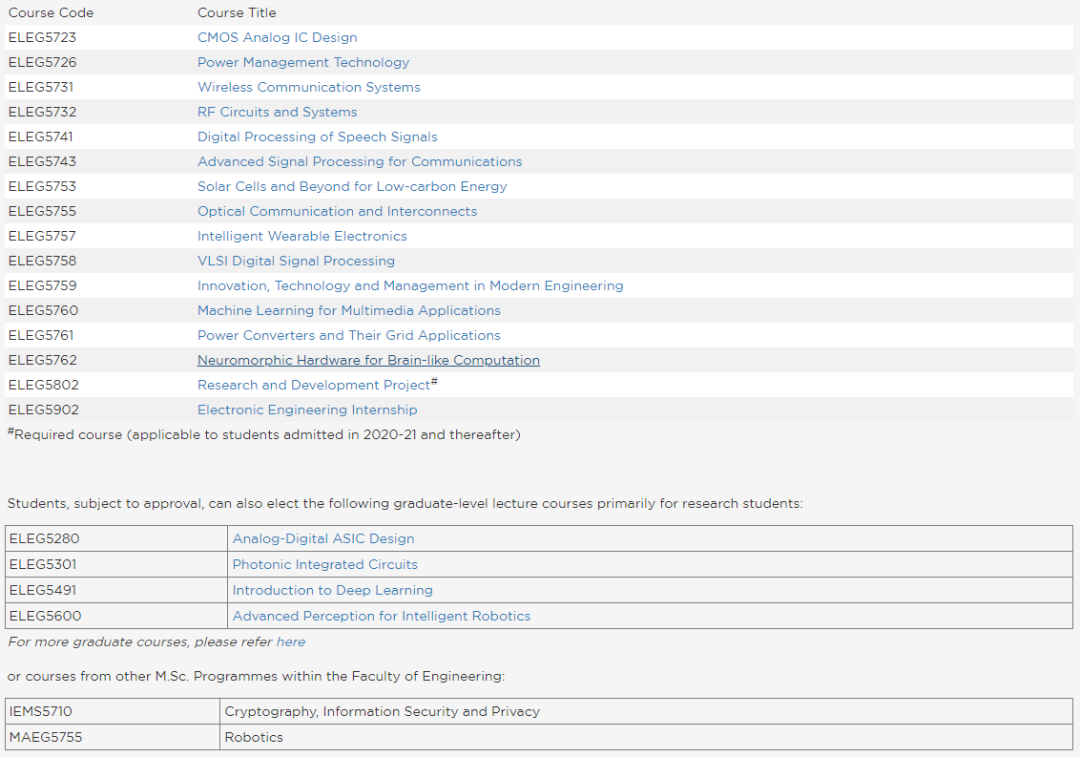1080x757 pixels.
Task: Open Optical Communication and Interconnects link
Action: pos(337,211)
